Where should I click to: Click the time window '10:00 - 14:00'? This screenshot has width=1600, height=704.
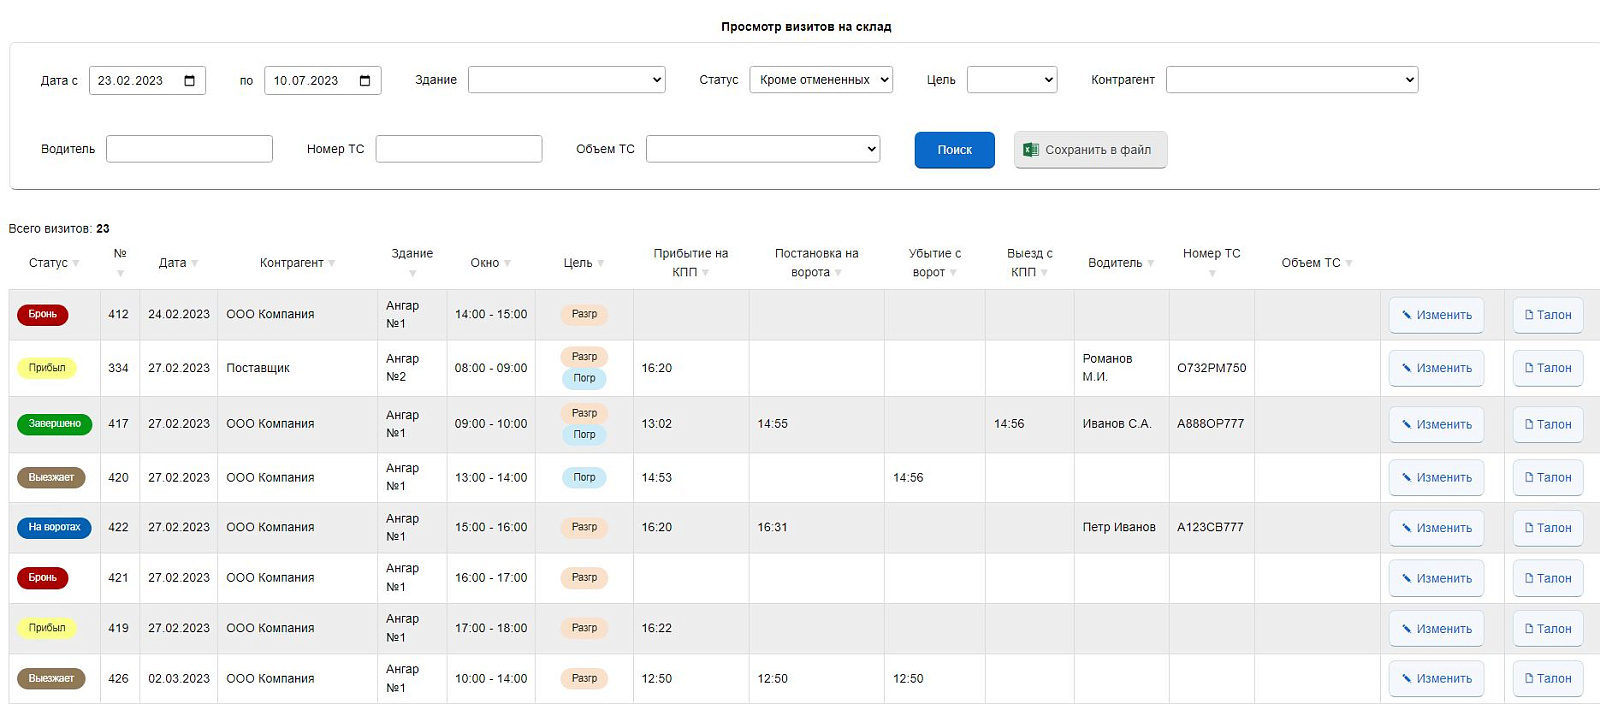491,679
